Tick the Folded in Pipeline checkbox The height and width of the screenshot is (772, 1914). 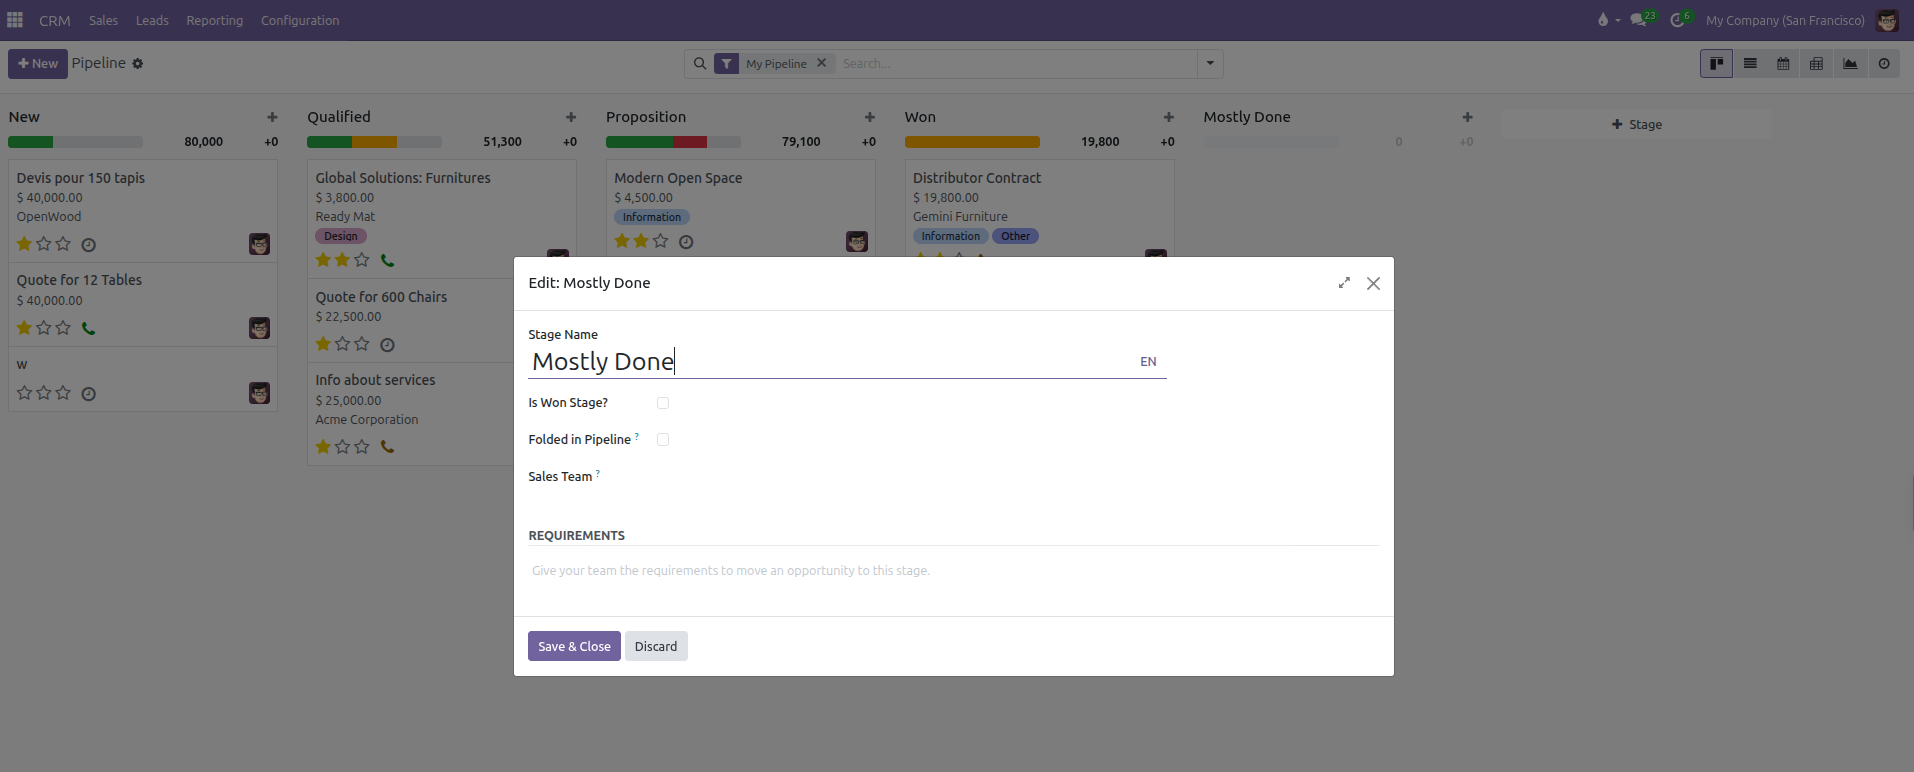663,439
